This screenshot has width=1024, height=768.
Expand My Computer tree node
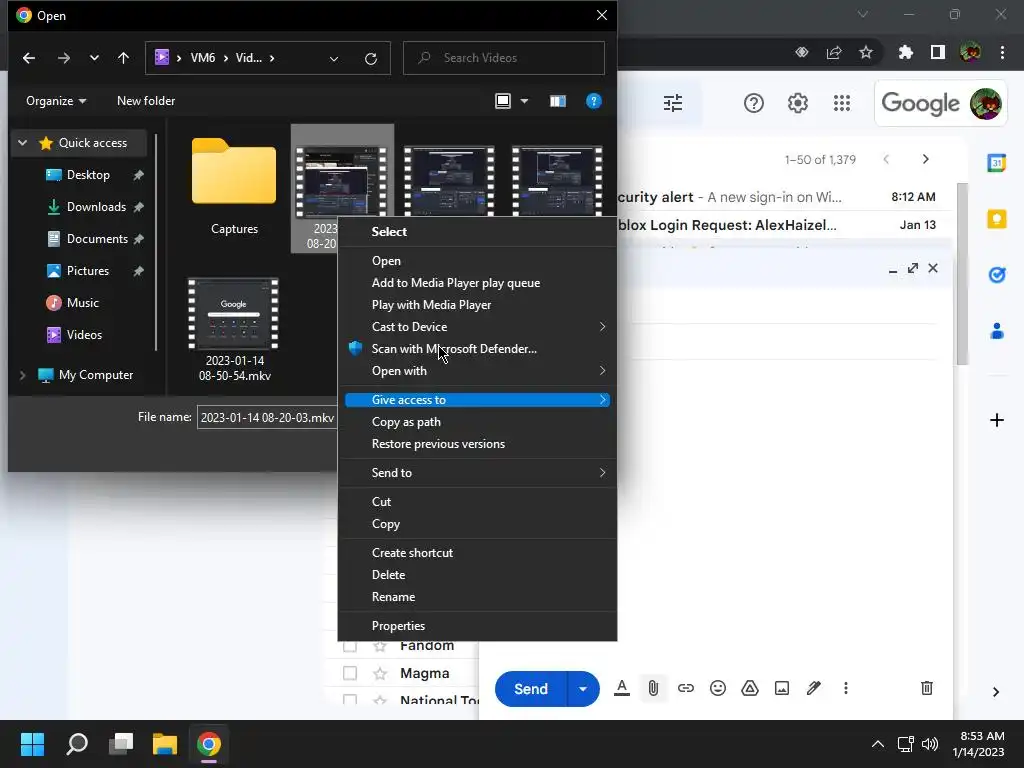tap(23, 375)
